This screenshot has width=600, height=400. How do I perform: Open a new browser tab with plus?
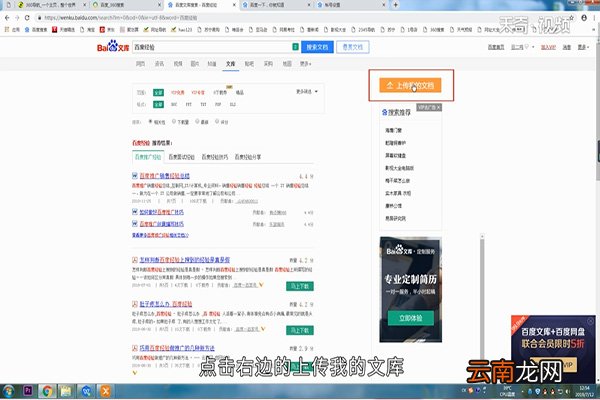tap(396, 5)
